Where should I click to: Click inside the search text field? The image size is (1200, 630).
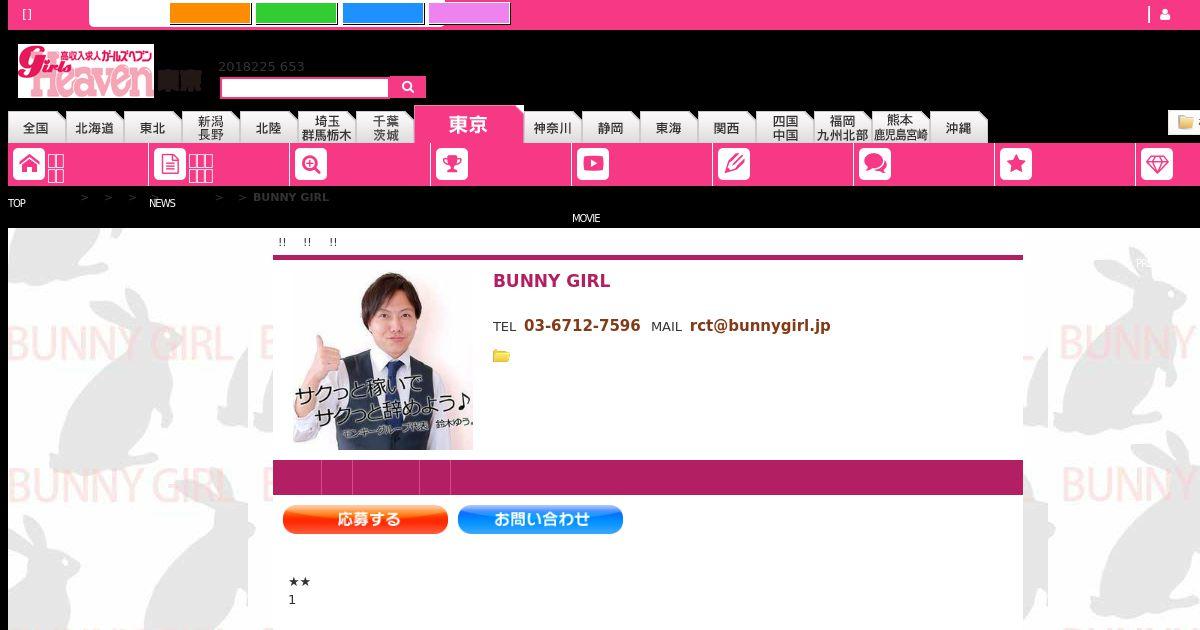pos(304,88)
